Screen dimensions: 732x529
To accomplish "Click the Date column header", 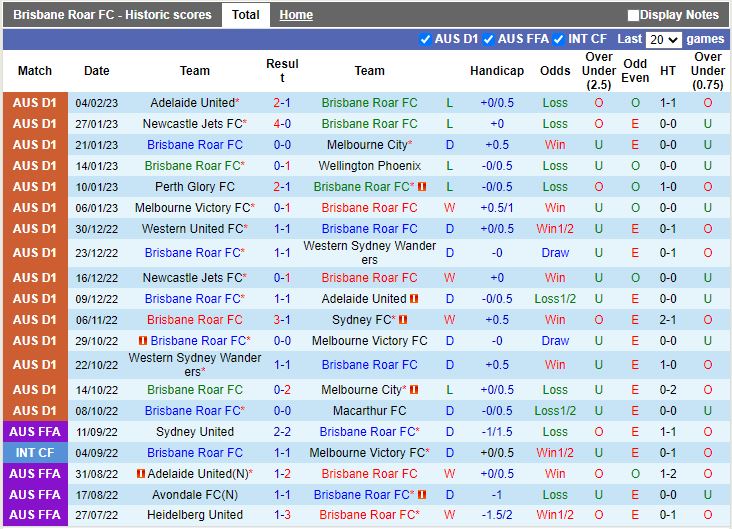I will (x=97, y=71).
